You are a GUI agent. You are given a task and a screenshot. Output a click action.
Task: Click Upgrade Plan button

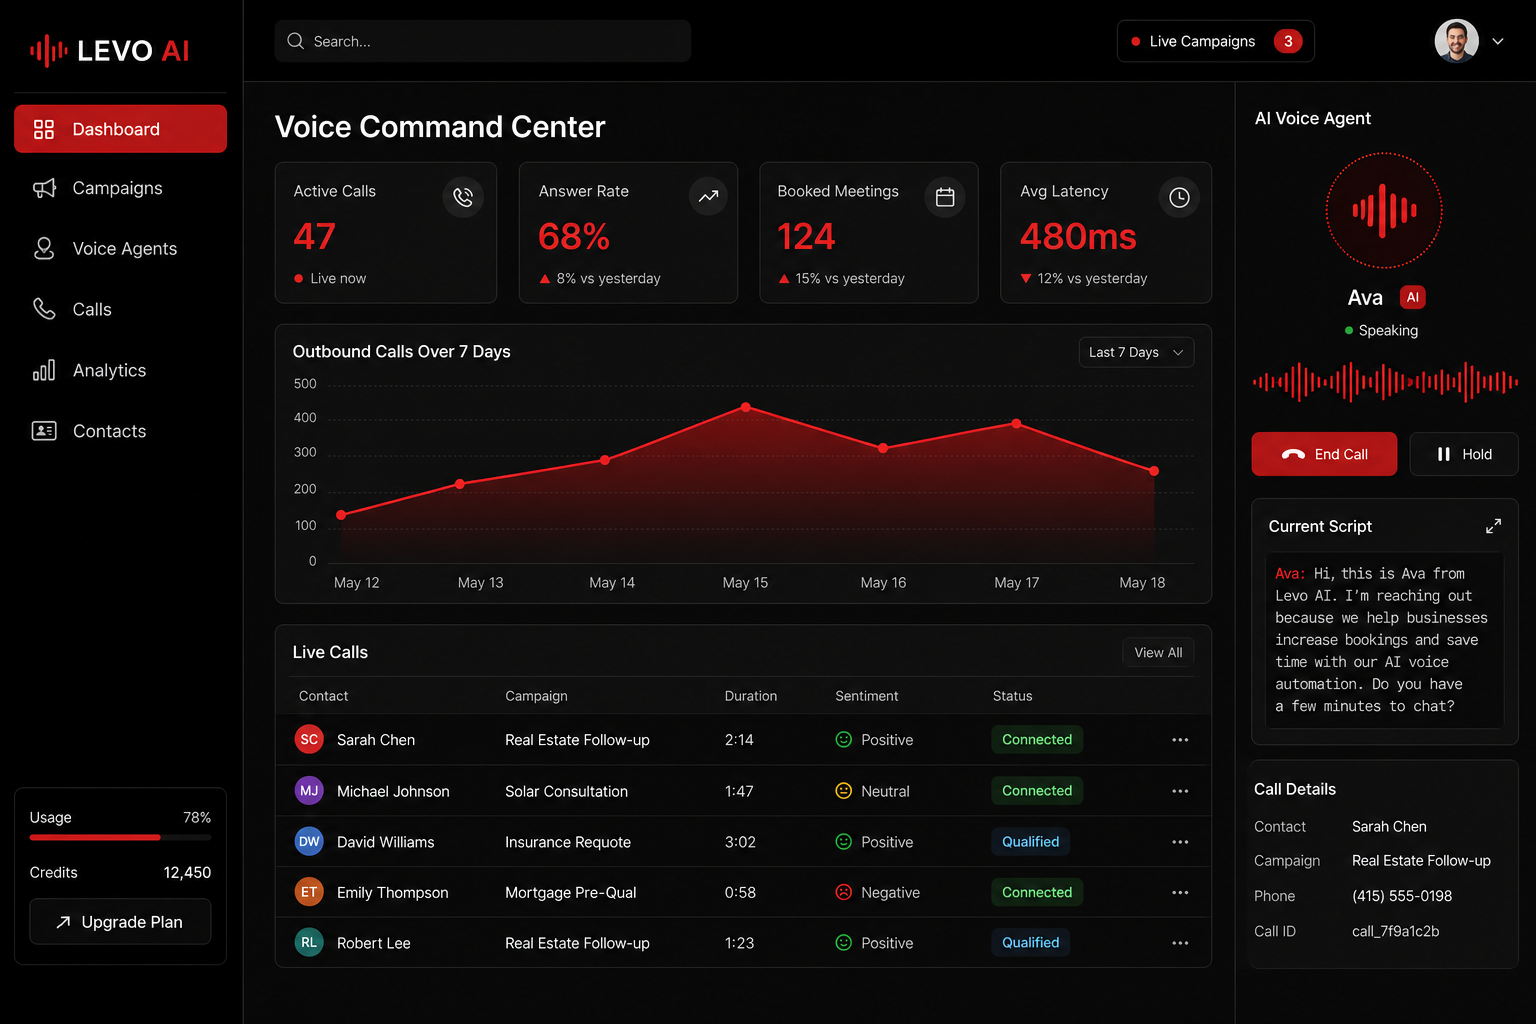pyautogui.click(x=120, y=922)
